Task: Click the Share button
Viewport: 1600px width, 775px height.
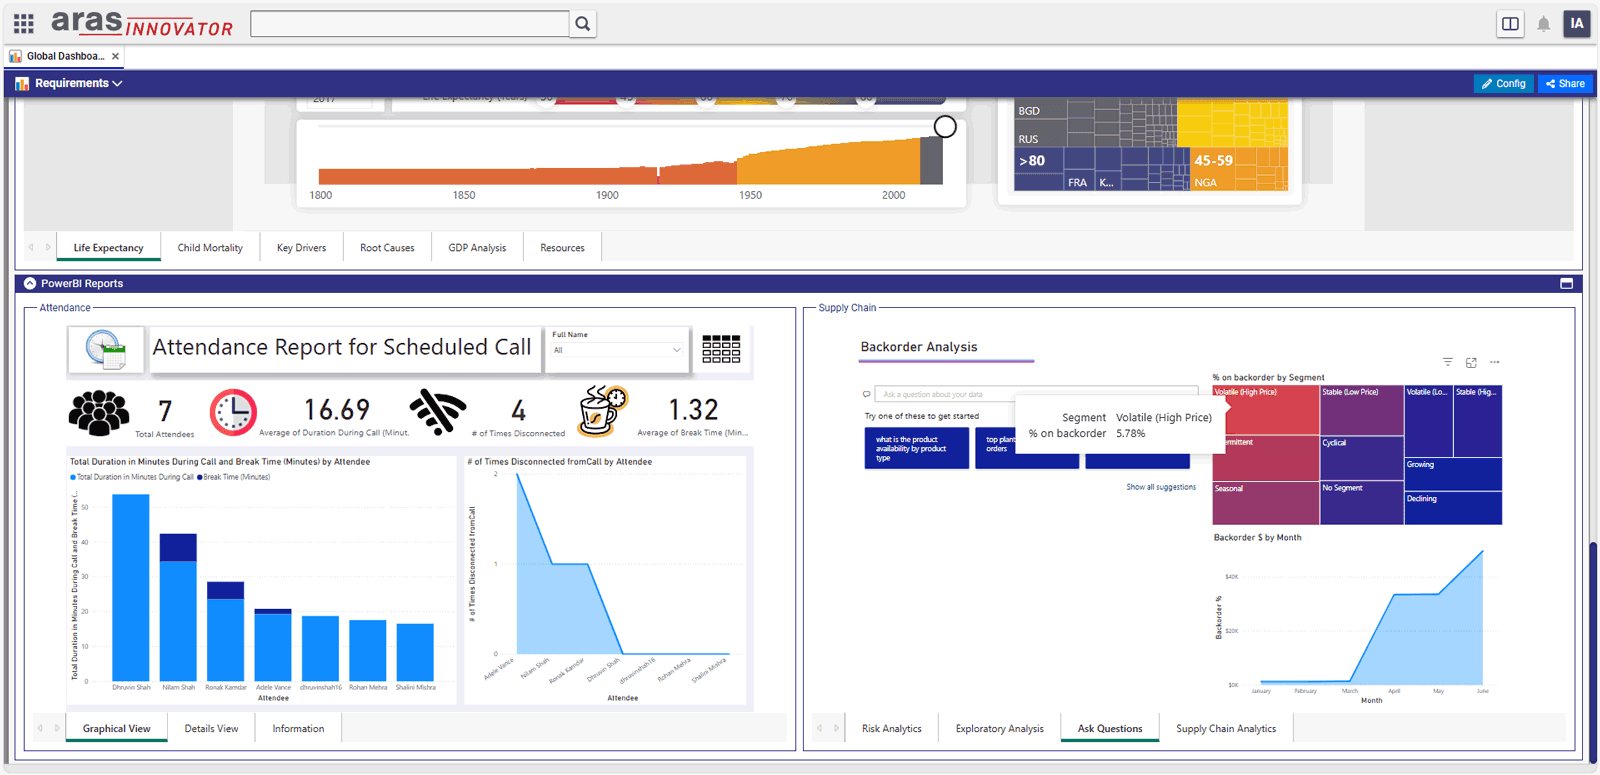Action: [1565, 84]
